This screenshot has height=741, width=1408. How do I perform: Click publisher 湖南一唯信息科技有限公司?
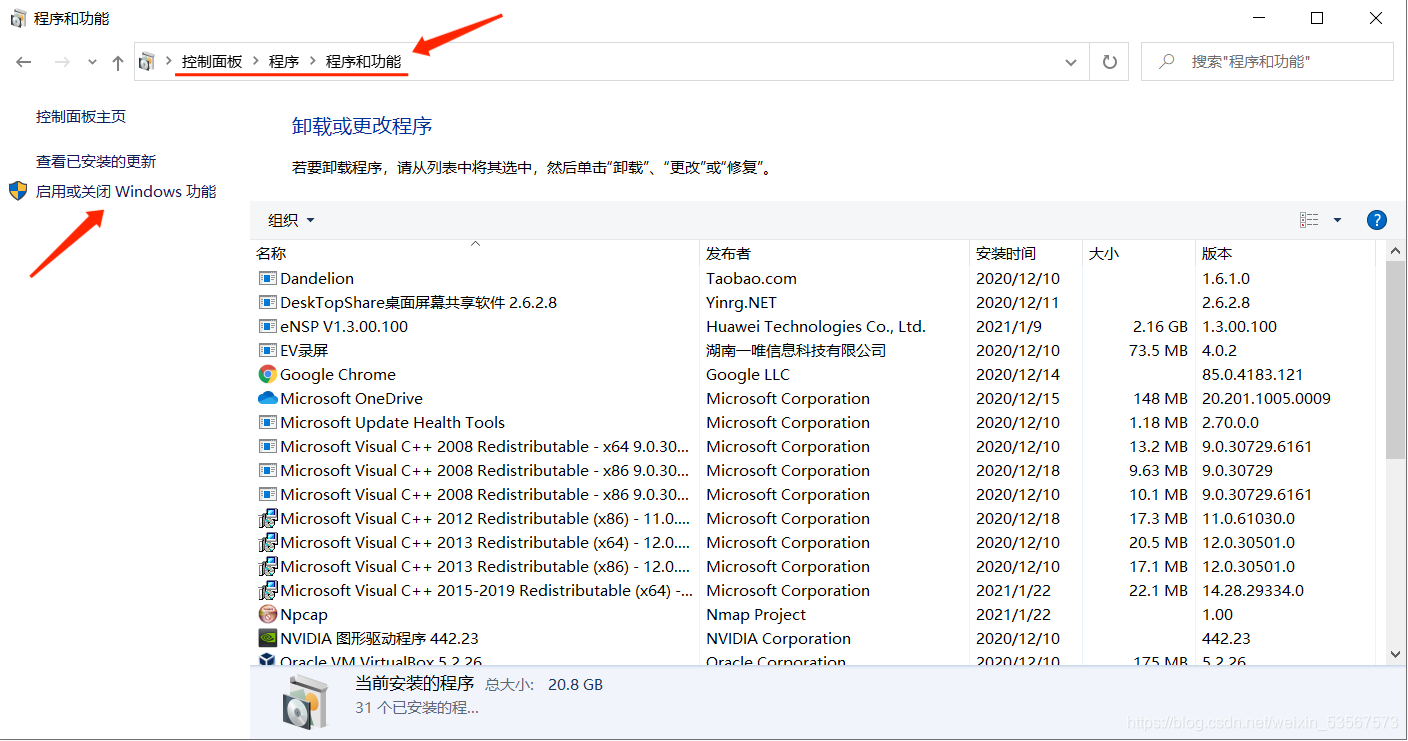point(796,350)
